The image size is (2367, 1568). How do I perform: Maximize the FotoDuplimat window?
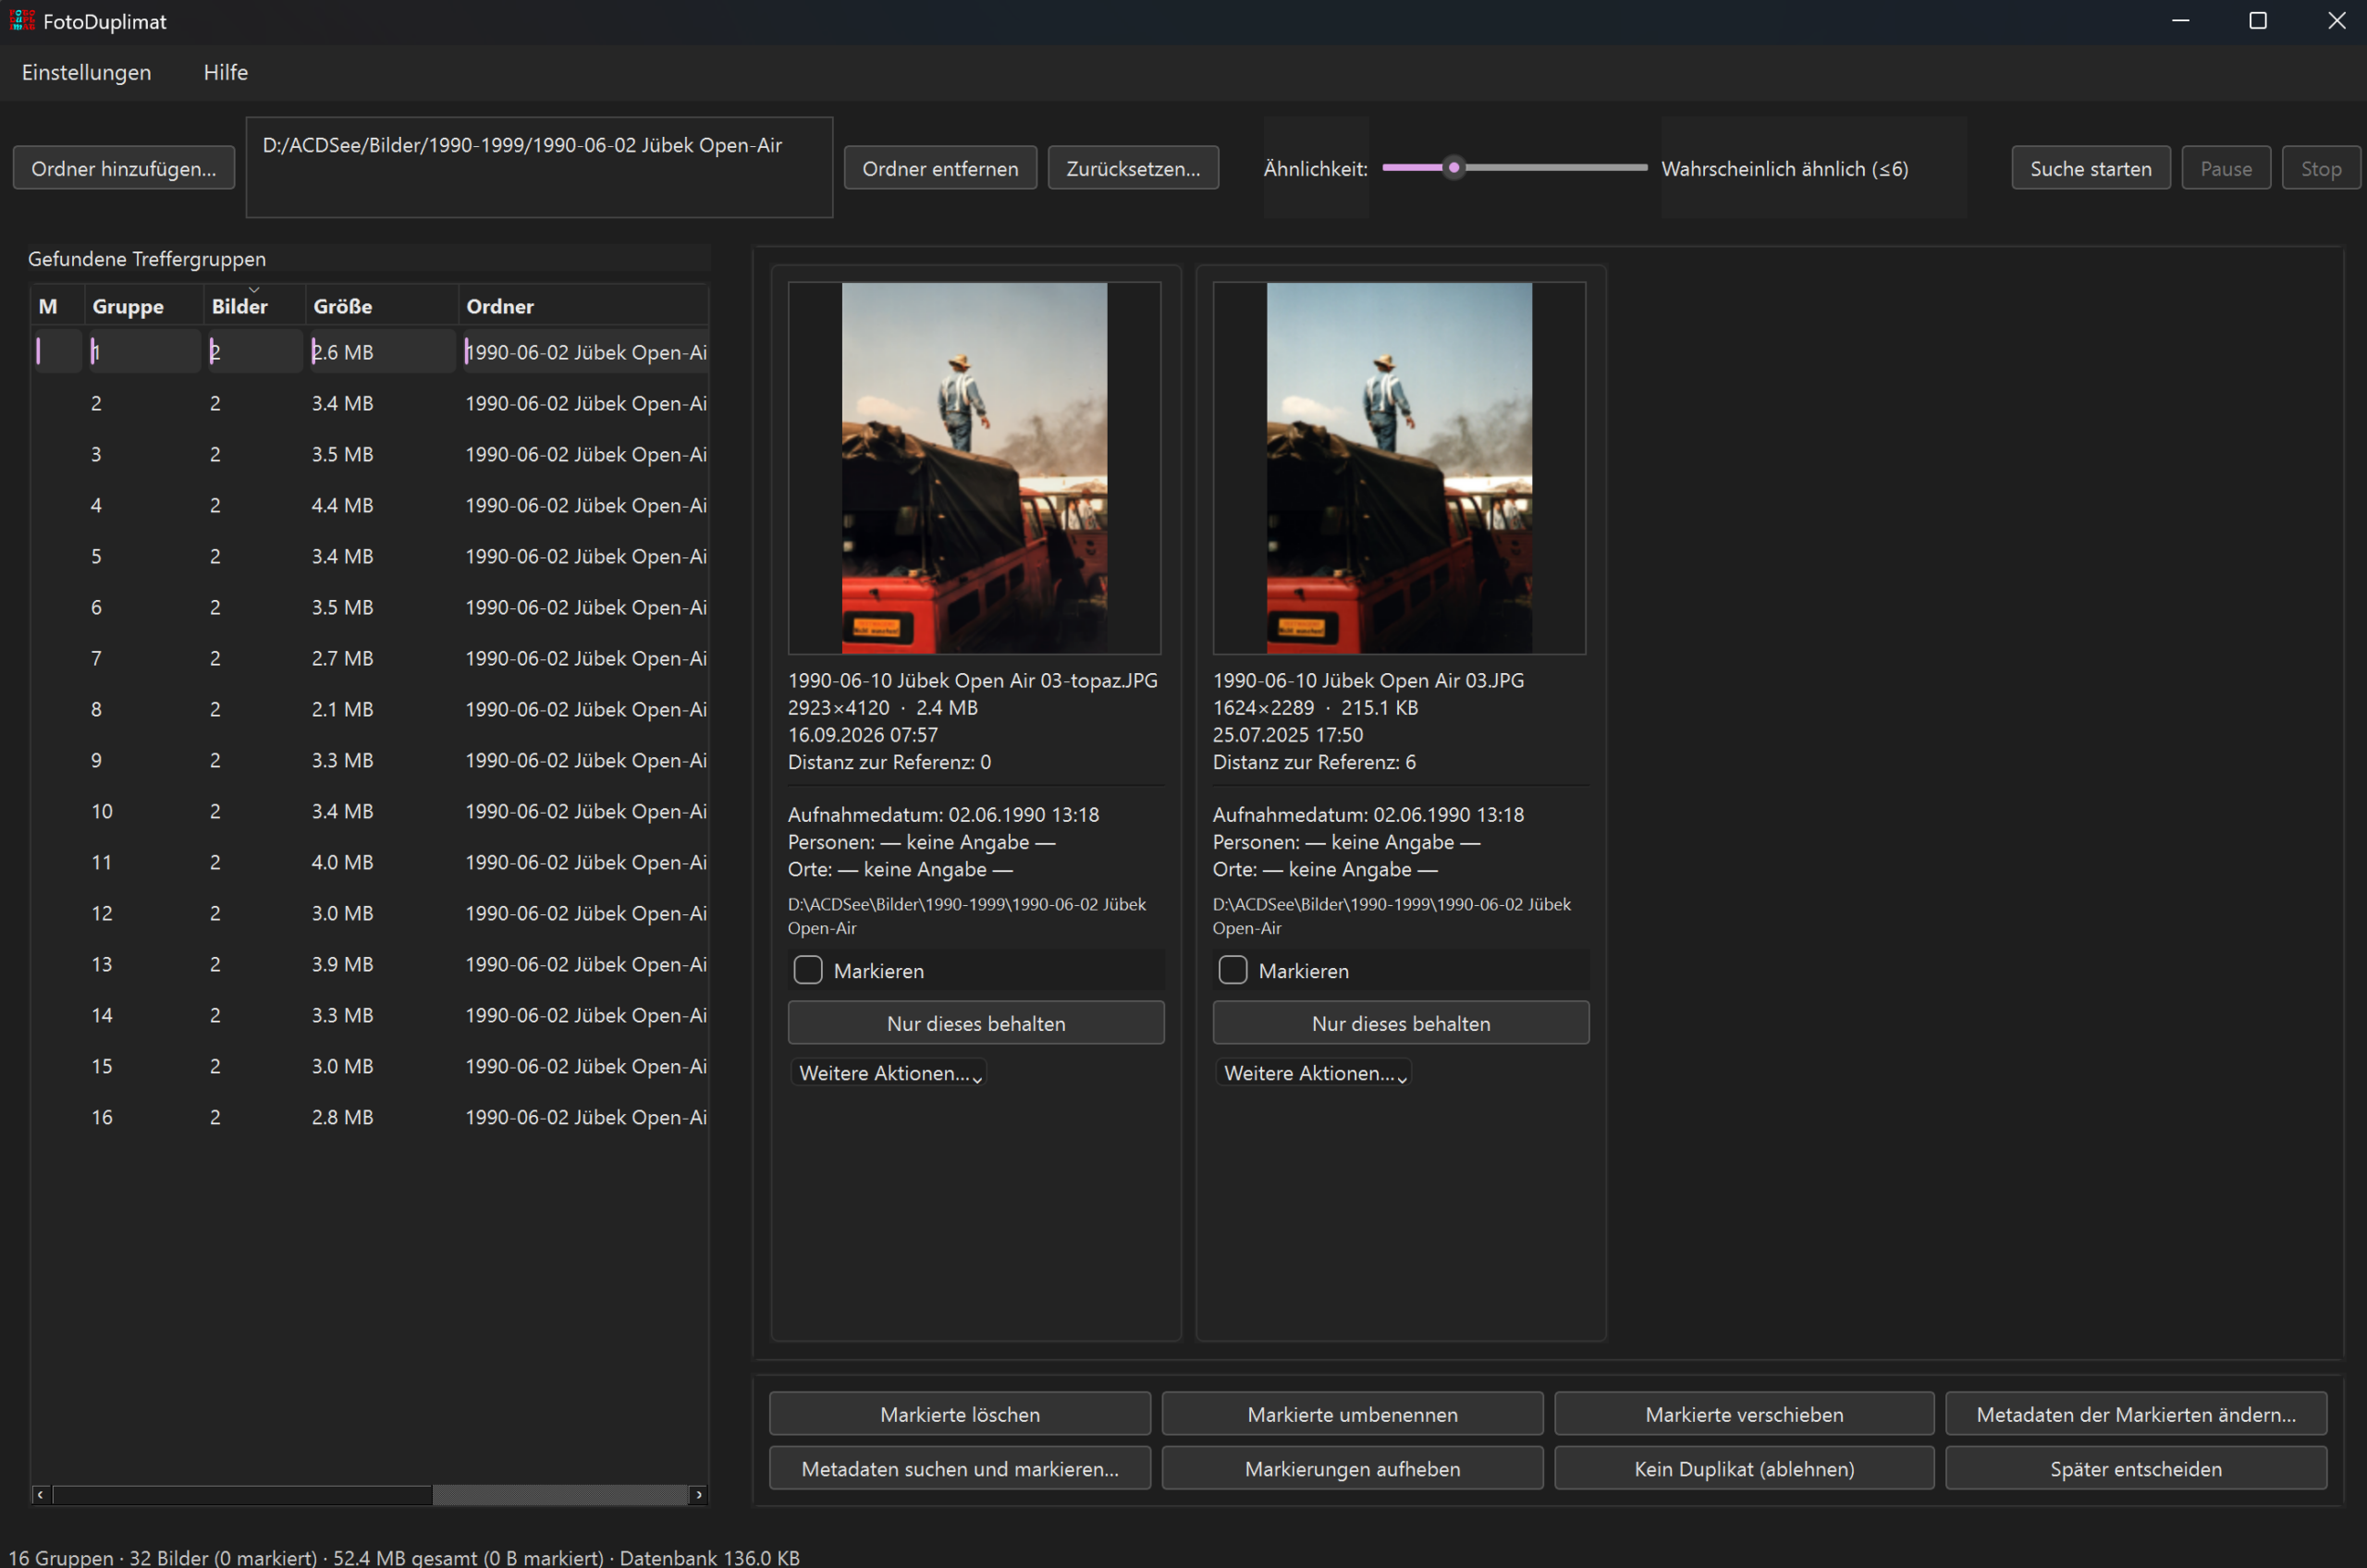pyautogui.click(x=2257, y=21)
